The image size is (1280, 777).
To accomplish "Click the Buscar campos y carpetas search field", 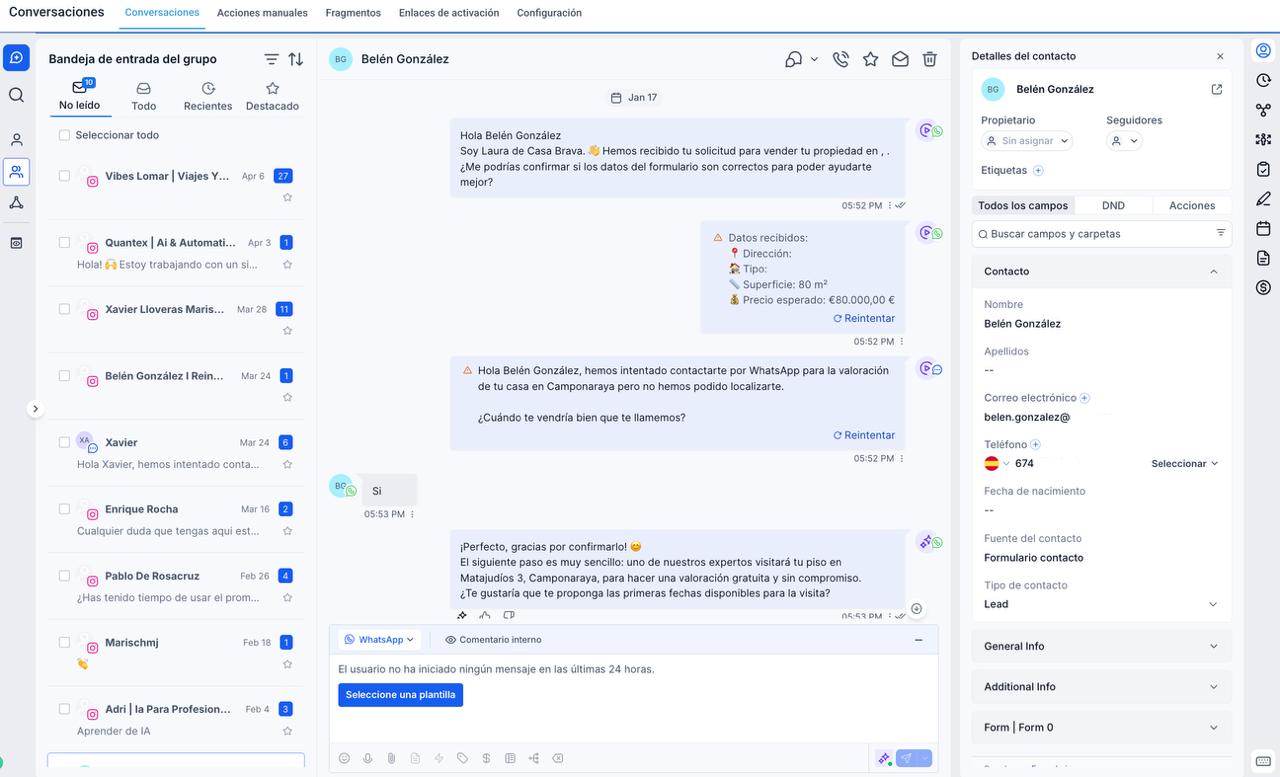I will coord(1090,233).
